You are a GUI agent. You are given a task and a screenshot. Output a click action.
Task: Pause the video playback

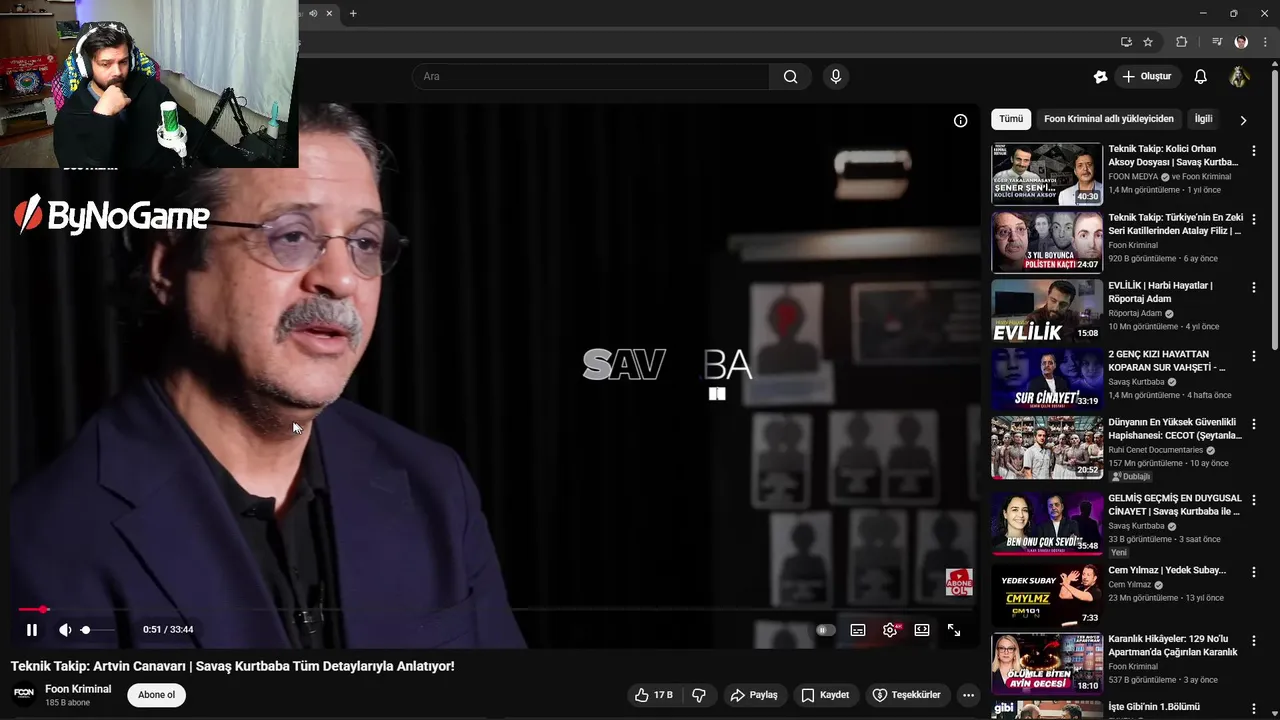click(x=32, y=630)
